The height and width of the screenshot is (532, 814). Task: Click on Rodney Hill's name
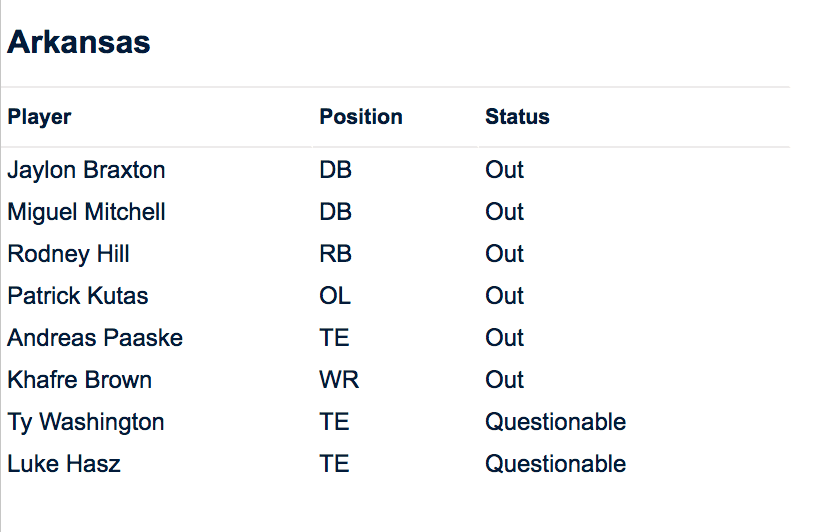click(68, 254)
